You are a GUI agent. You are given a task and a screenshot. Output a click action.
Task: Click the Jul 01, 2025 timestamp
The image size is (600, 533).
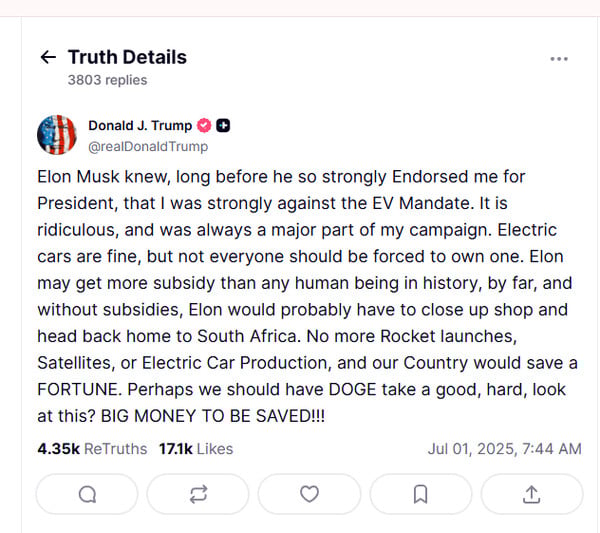[504, 449]
